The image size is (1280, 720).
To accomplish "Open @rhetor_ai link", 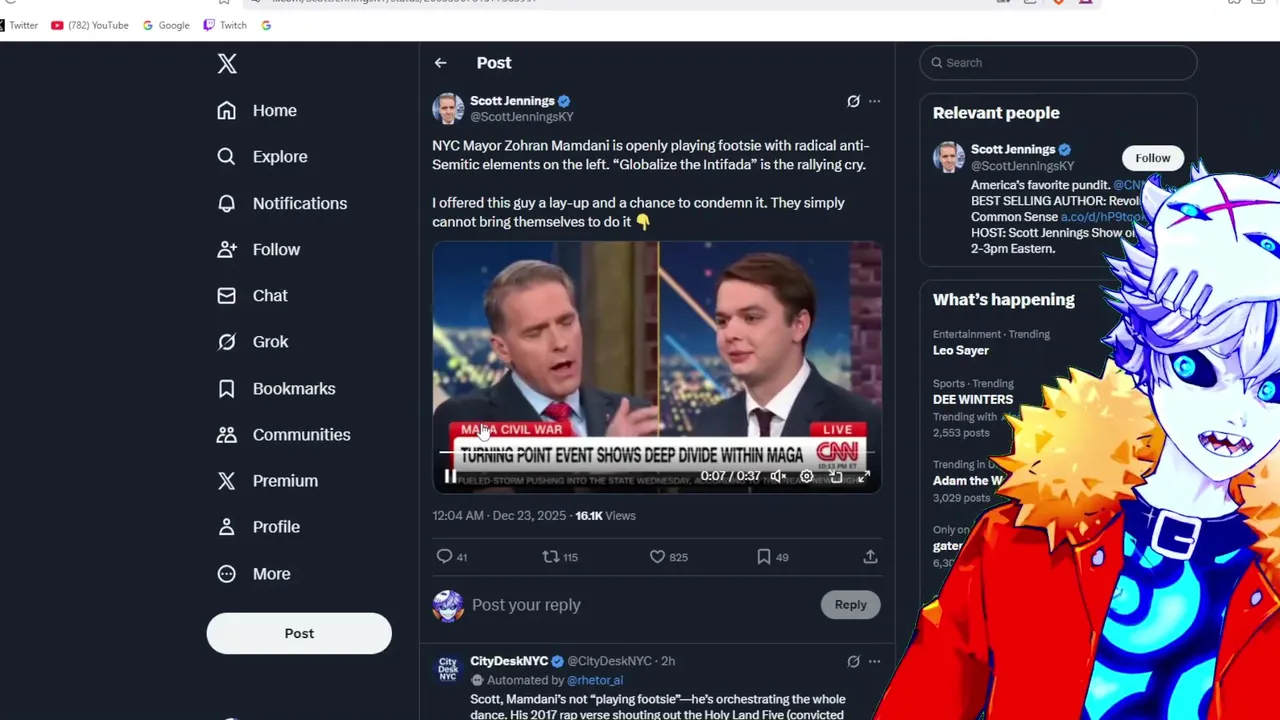I will click(594, 681).
